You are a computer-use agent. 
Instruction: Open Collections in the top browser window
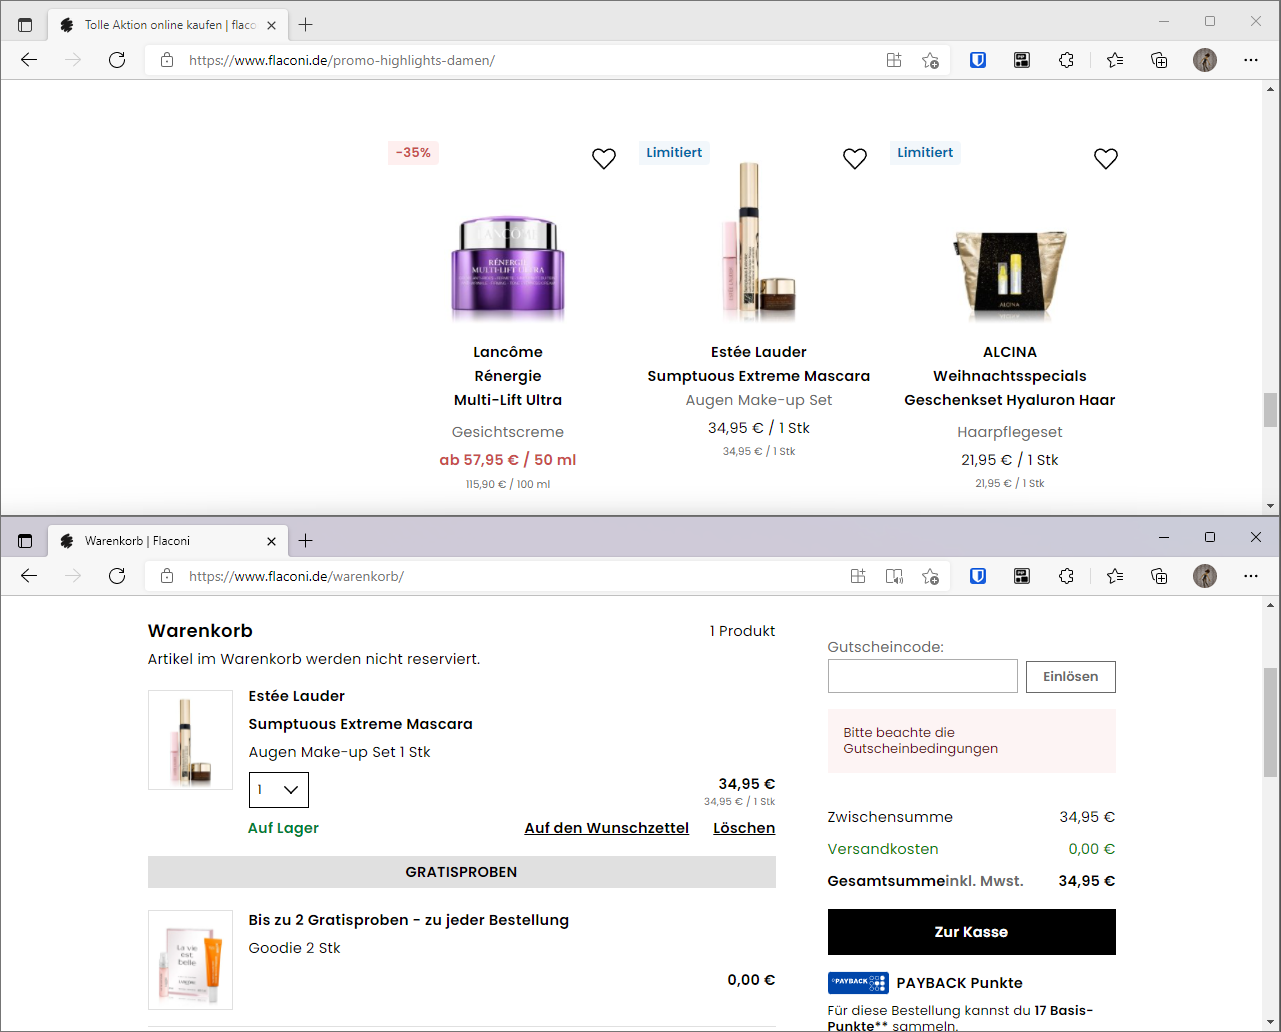point(1159,60)
